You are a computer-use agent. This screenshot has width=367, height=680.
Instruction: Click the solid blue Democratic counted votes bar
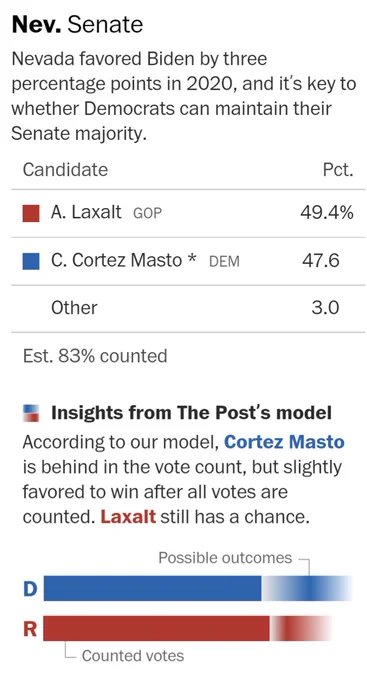[153, 588]
